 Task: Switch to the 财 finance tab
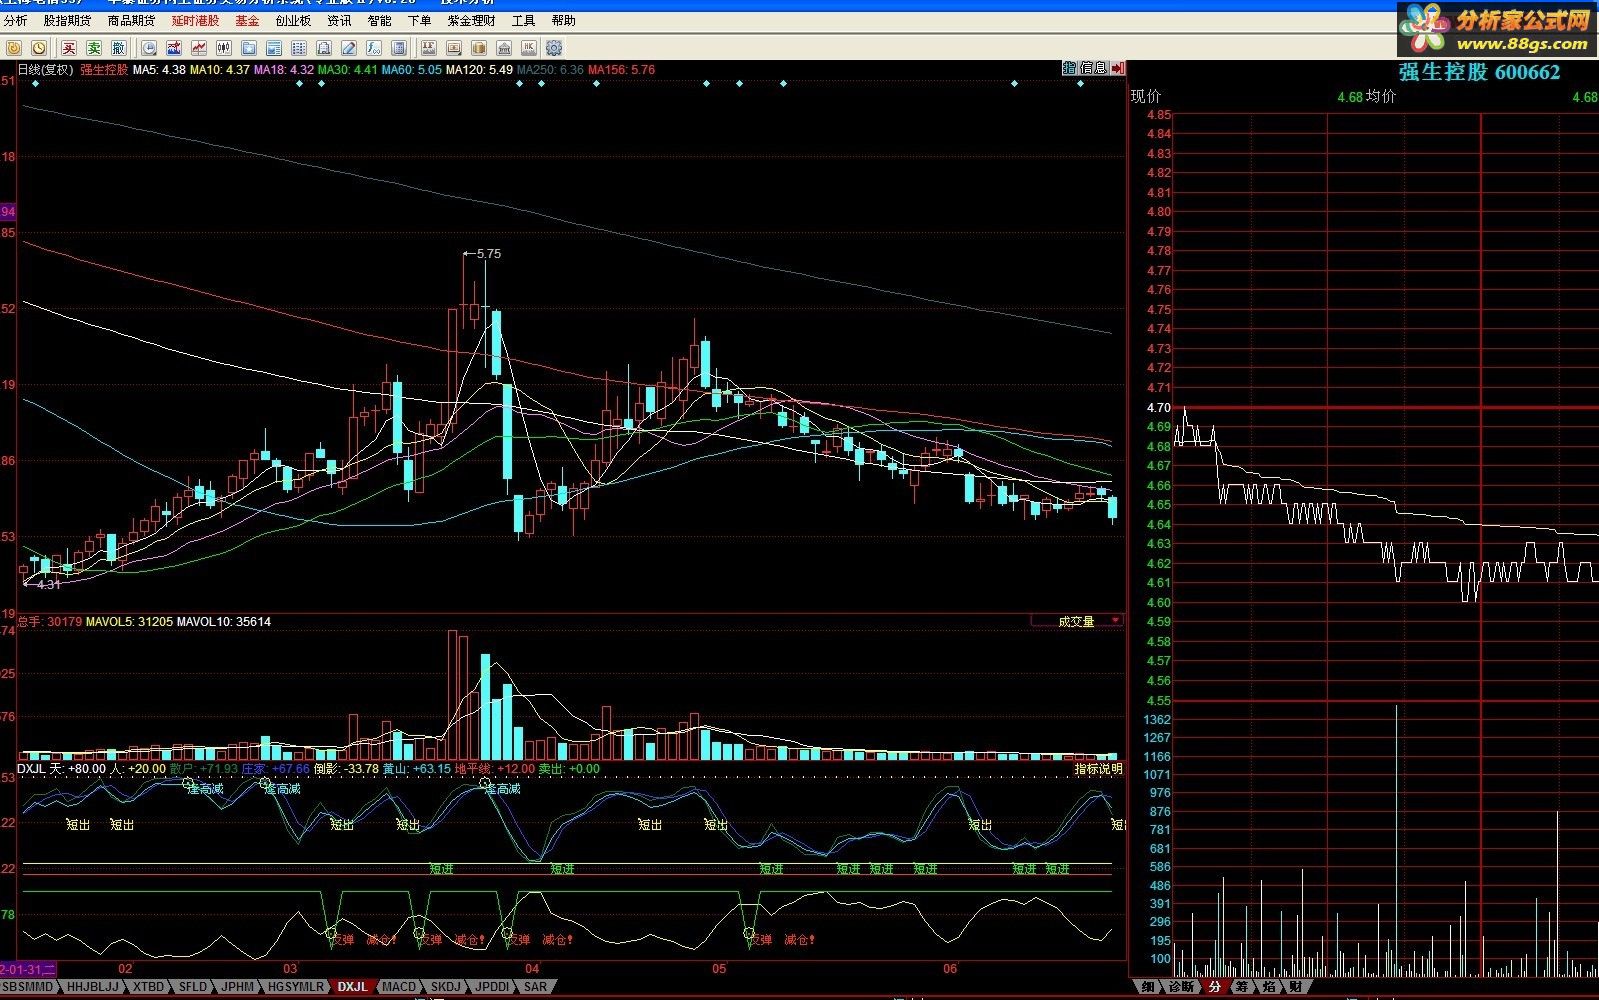(1295, 987)
